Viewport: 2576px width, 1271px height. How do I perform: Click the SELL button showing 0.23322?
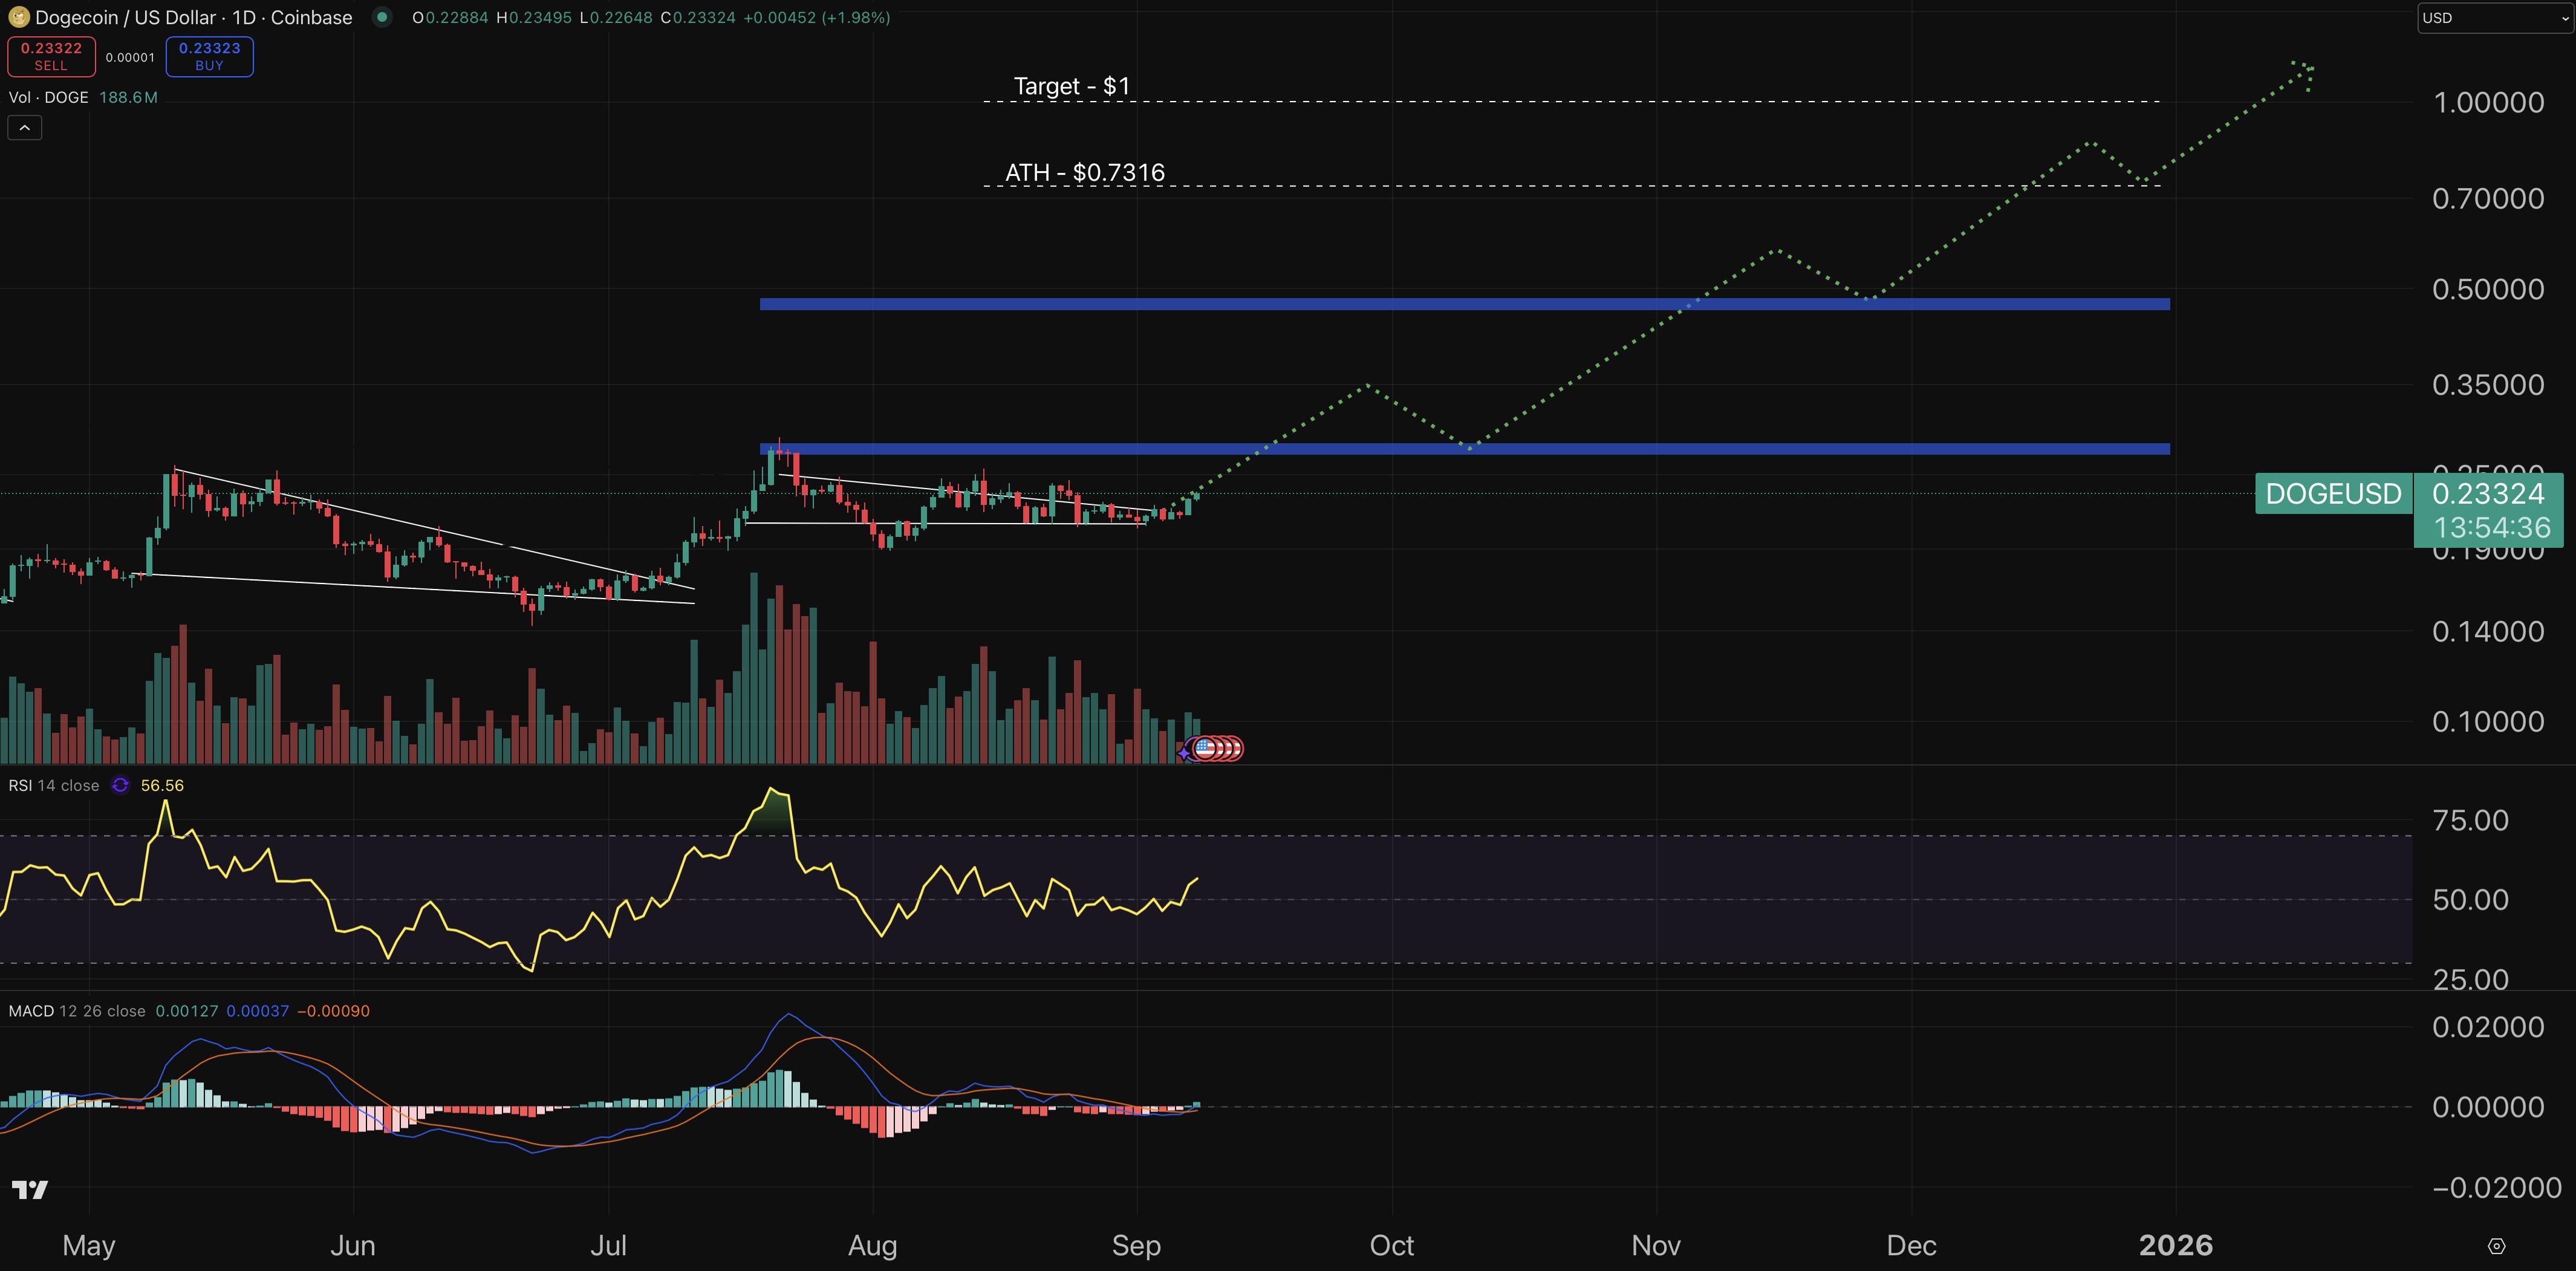(51, 56)
